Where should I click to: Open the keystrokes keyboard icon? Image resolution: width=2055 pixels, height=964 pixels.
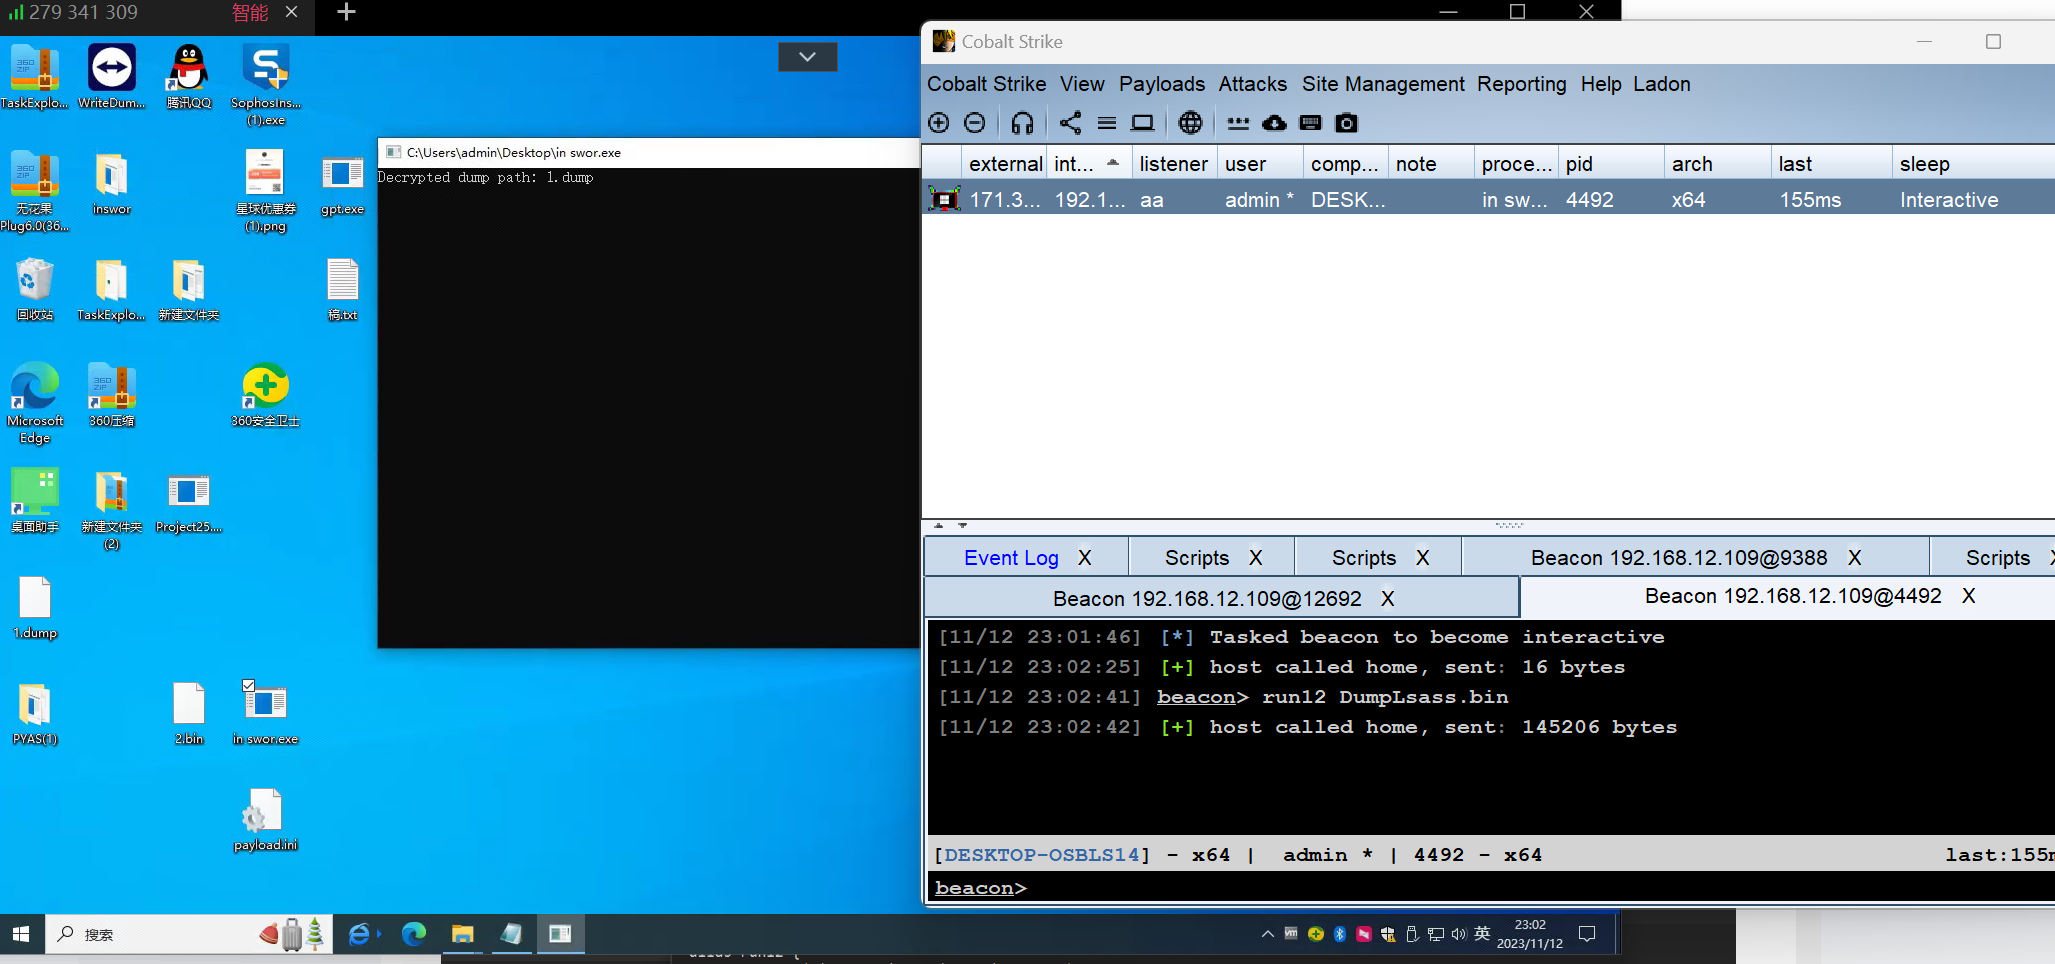tap(1310, 122)
